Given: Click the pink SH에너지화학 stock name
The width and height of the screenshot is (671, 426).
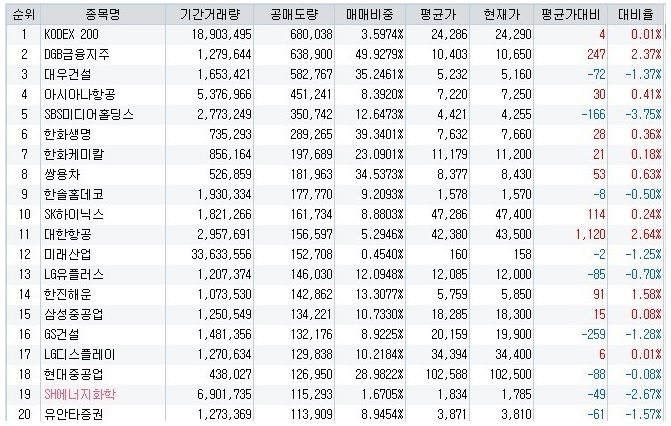Looking at the screenshot, I should pos(80,394).
